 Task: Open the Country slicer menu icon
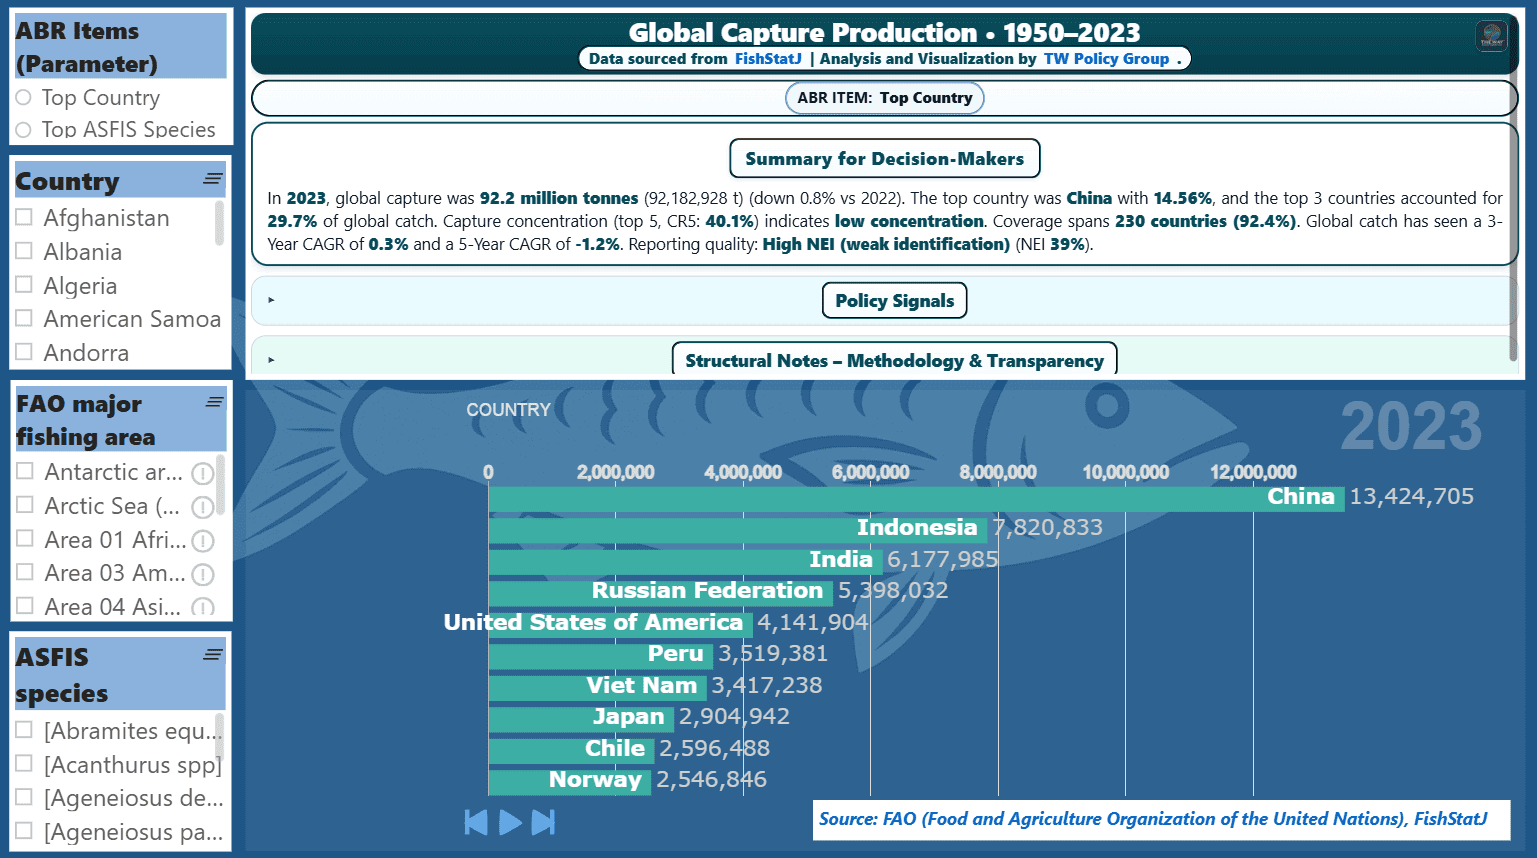(212, 179)
